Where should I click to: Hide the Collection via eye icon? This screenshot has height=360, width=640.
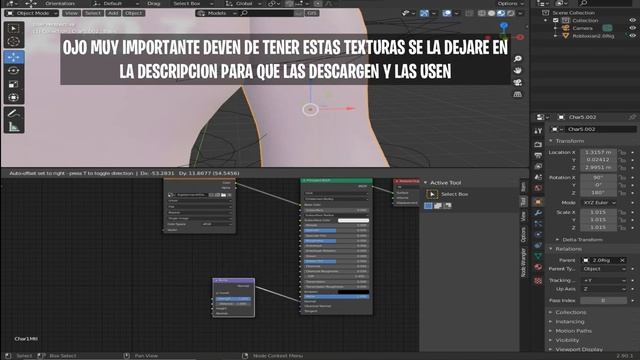click(632, 20)
